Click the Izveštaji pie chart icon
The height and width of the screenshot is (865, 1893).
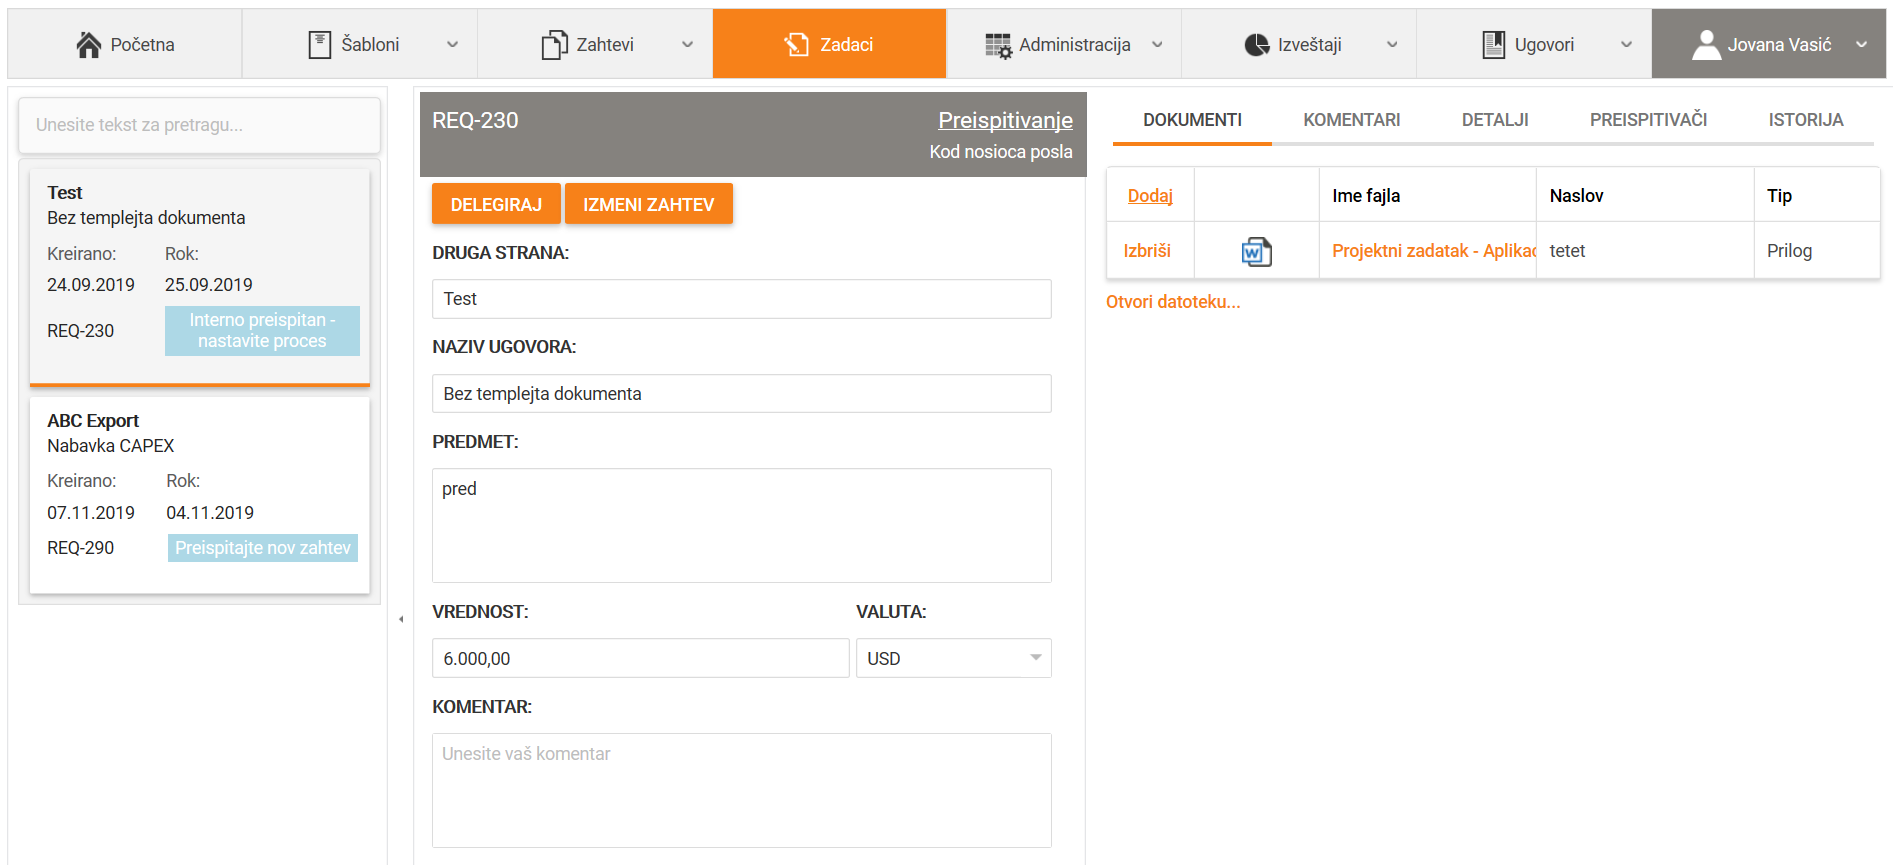[x=1256, y=45]
